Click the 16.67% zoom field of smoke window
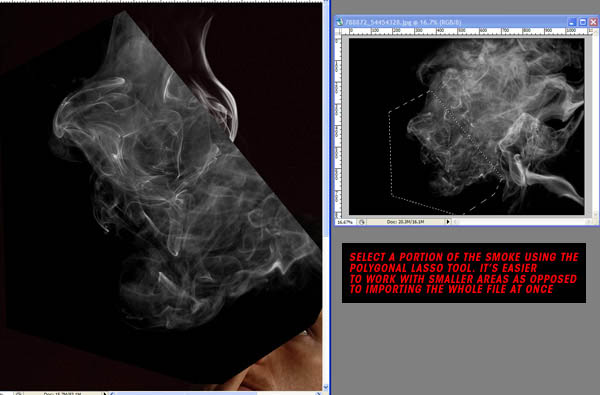 346,222
